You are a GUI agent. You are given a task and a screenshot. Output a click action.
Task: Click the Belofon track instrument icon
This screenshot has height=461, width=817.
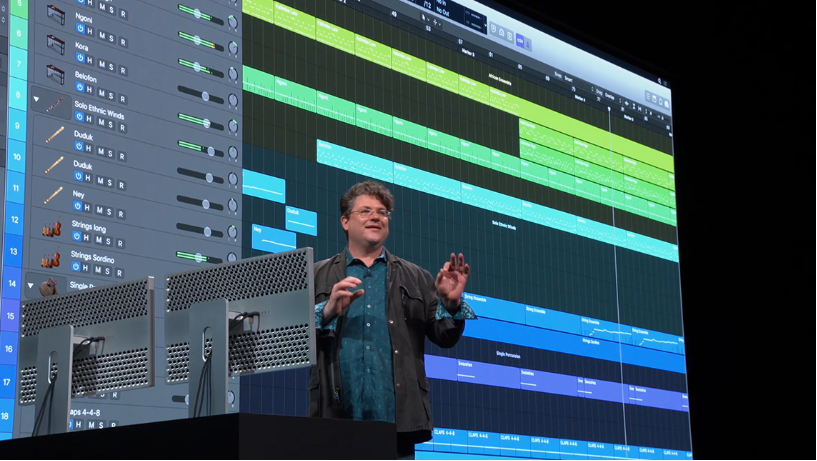click(55, 73)
